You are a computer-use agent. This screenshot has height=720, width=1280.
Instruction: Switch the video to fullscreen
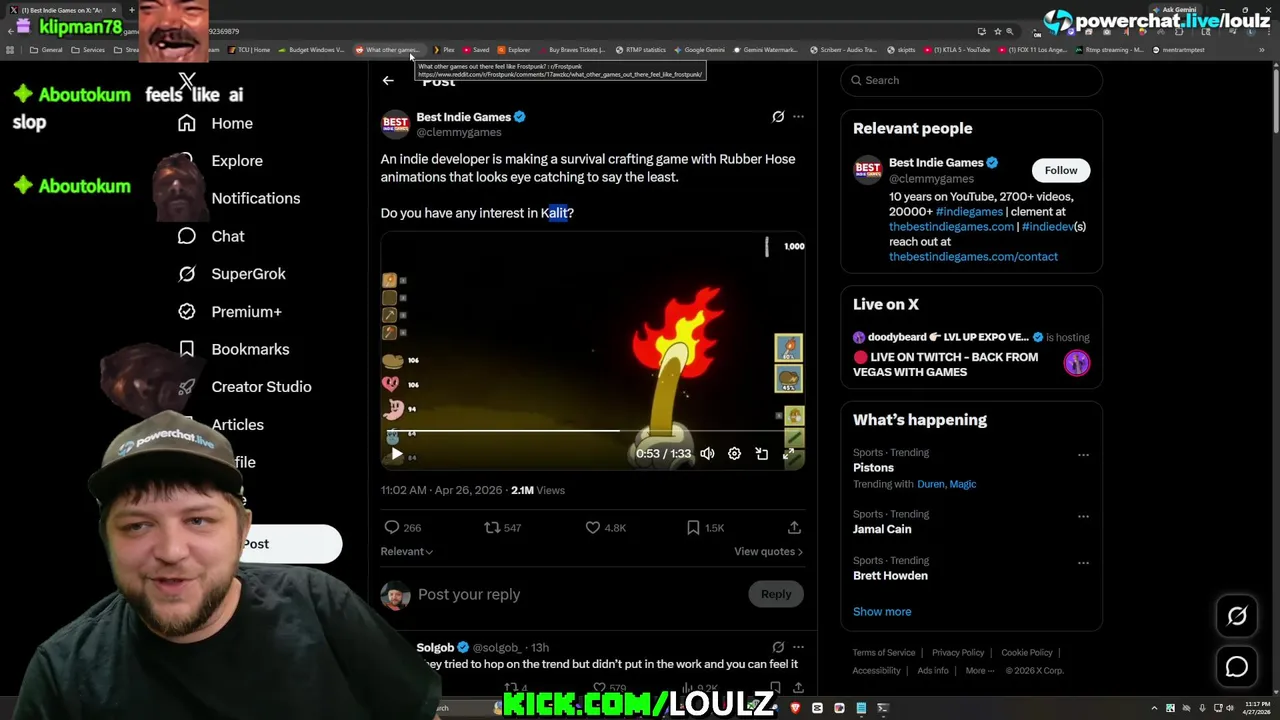(x=789, y=454)
